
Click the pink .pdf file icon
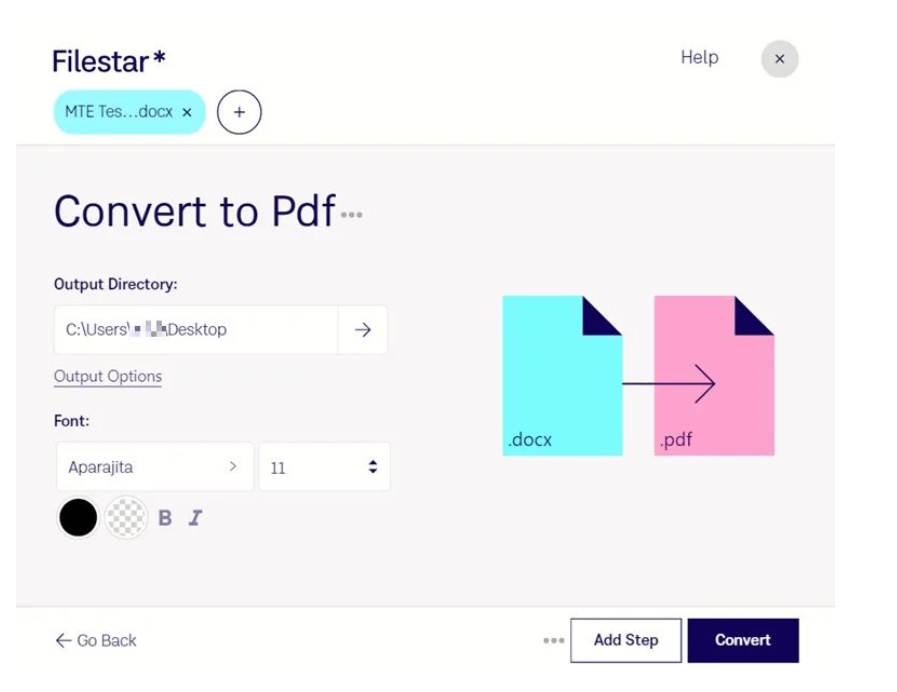[x=715, y=375]
